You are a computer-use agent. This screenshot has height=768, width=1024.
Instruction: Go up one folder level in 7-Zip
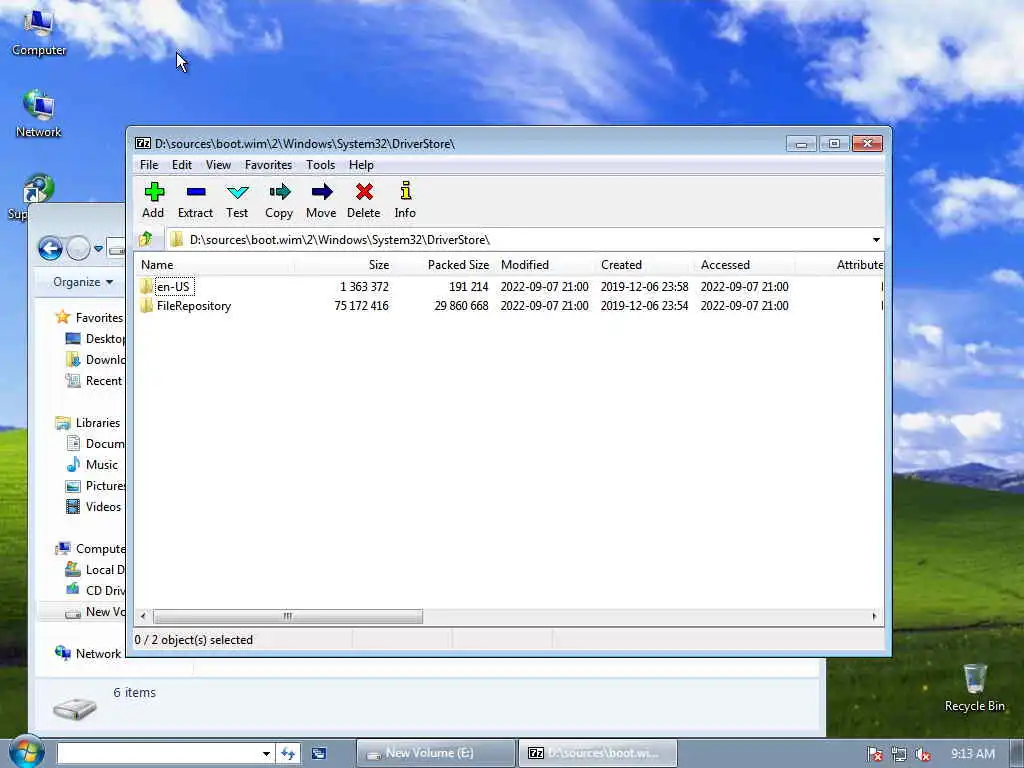(x=146, y=239)
